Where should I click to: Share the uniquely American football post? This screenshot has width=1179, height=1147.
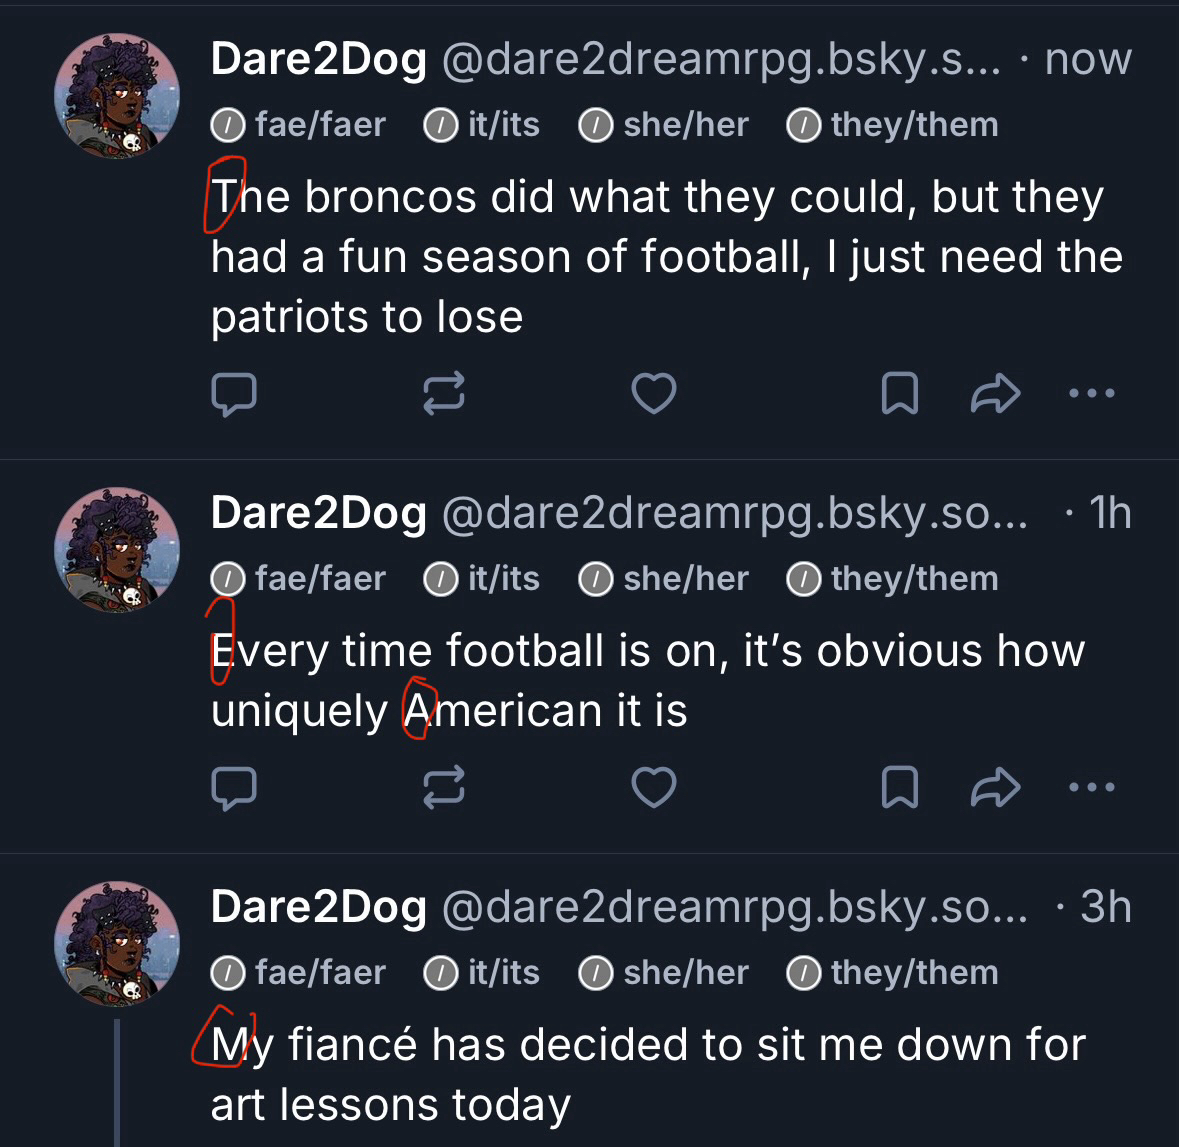(995, 788)
